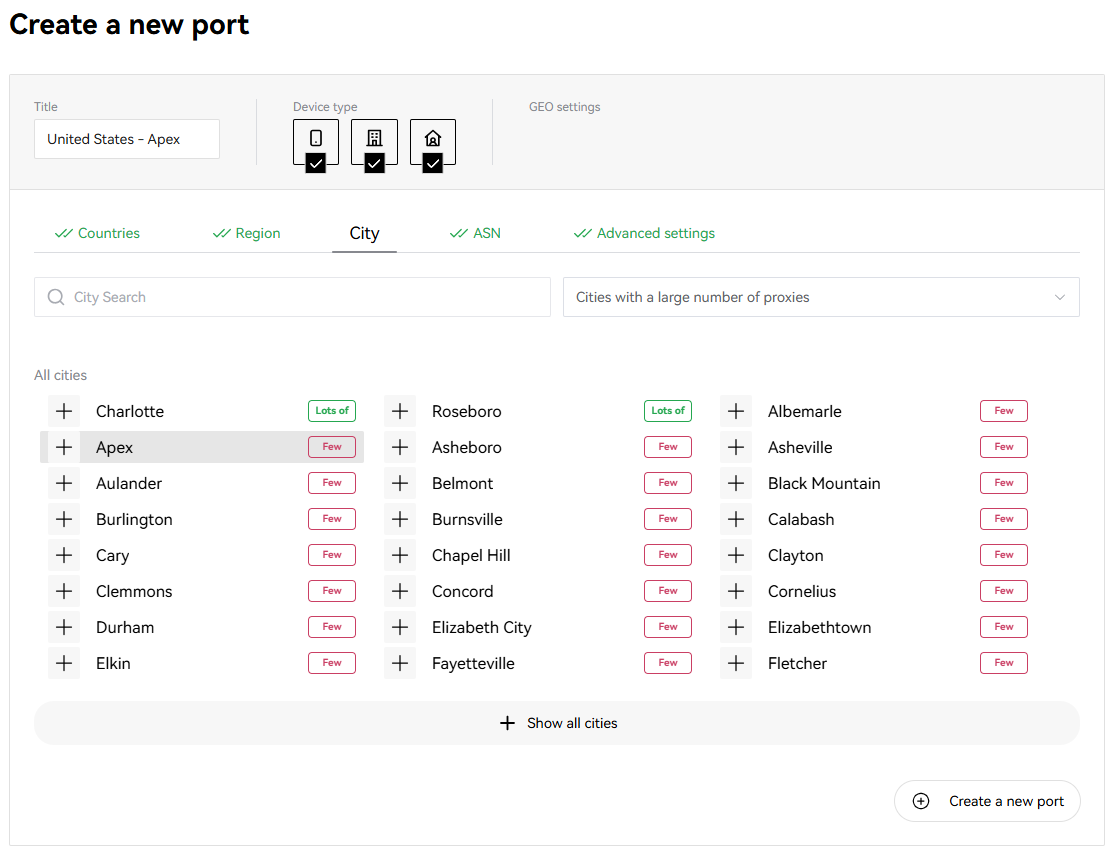Click the Elizabethtown city name
The image size is (1109, 850).
(820, 628)
